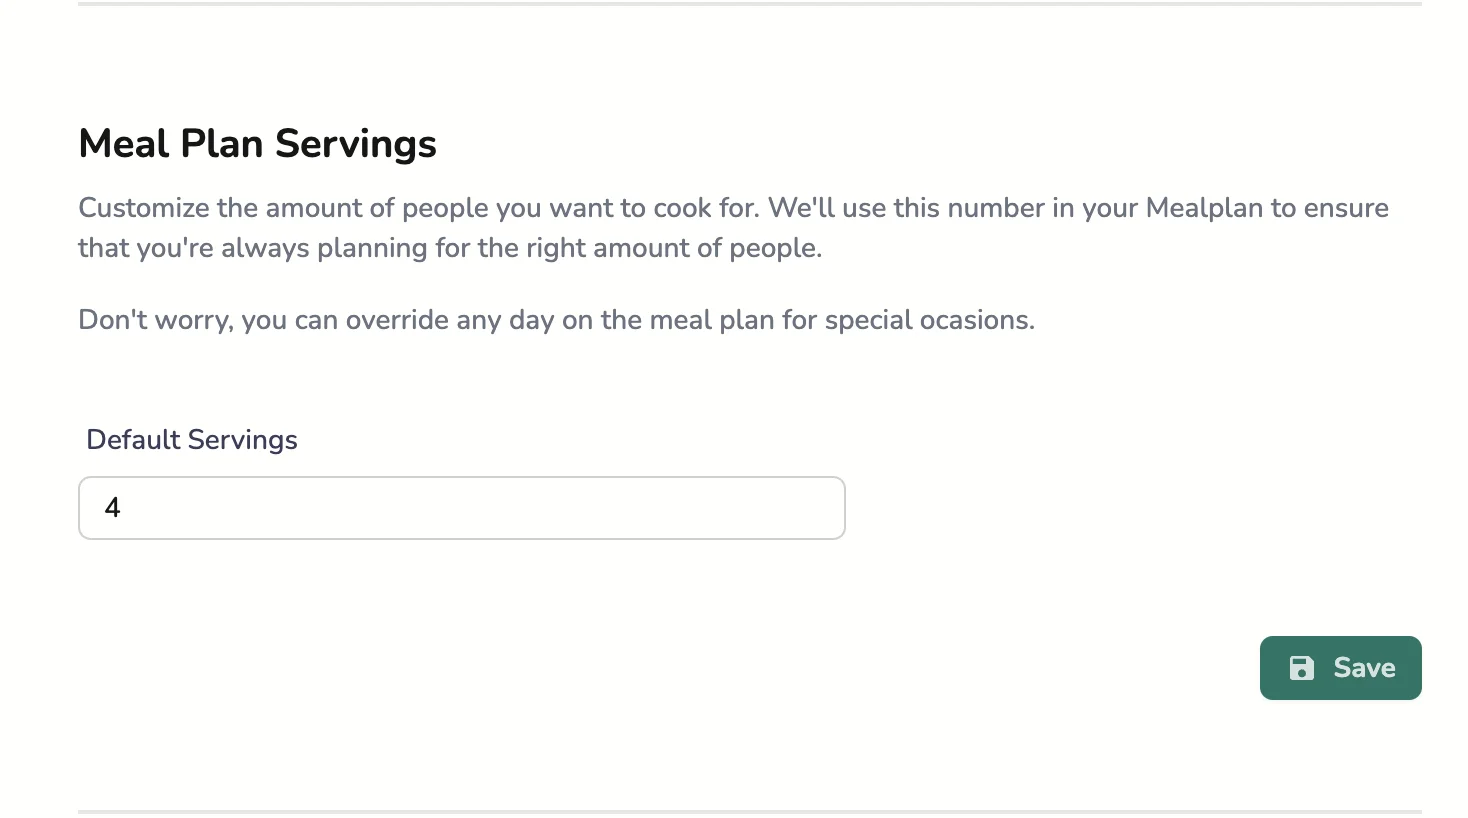Image resolution: width=1468 pixels, height=818 pixels.
Task: Save the Default Servings setting
Action: tap(1340, 668)
